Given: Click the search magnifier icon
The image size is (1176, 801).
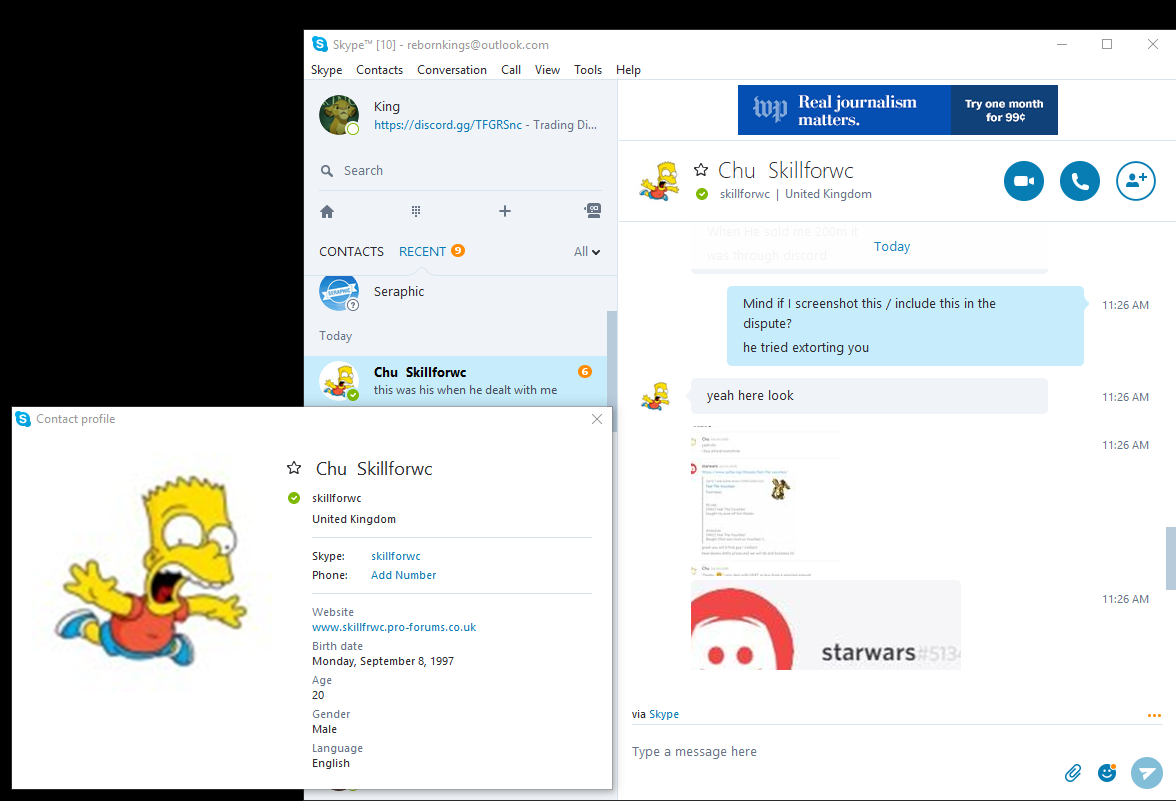Looking at the screenshot, I should 327,171.
